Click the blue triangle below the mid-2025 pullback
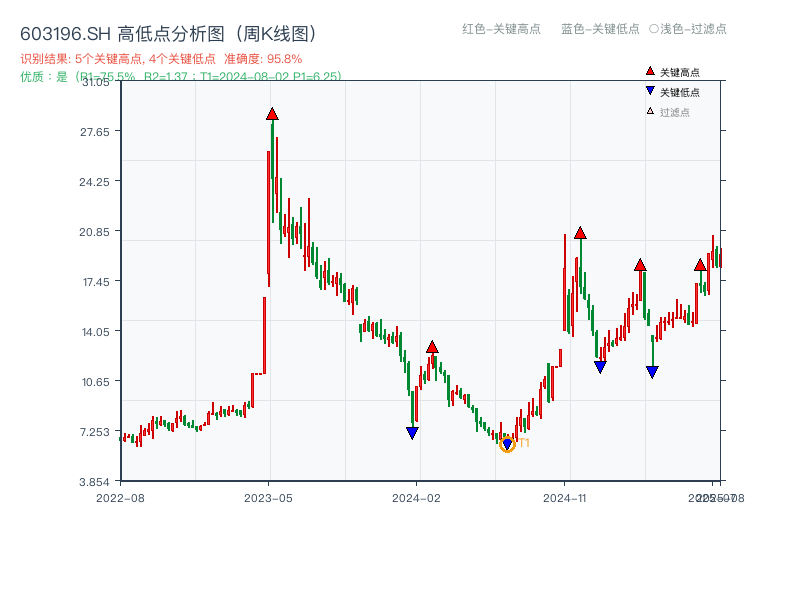 [x=652, y=370]
